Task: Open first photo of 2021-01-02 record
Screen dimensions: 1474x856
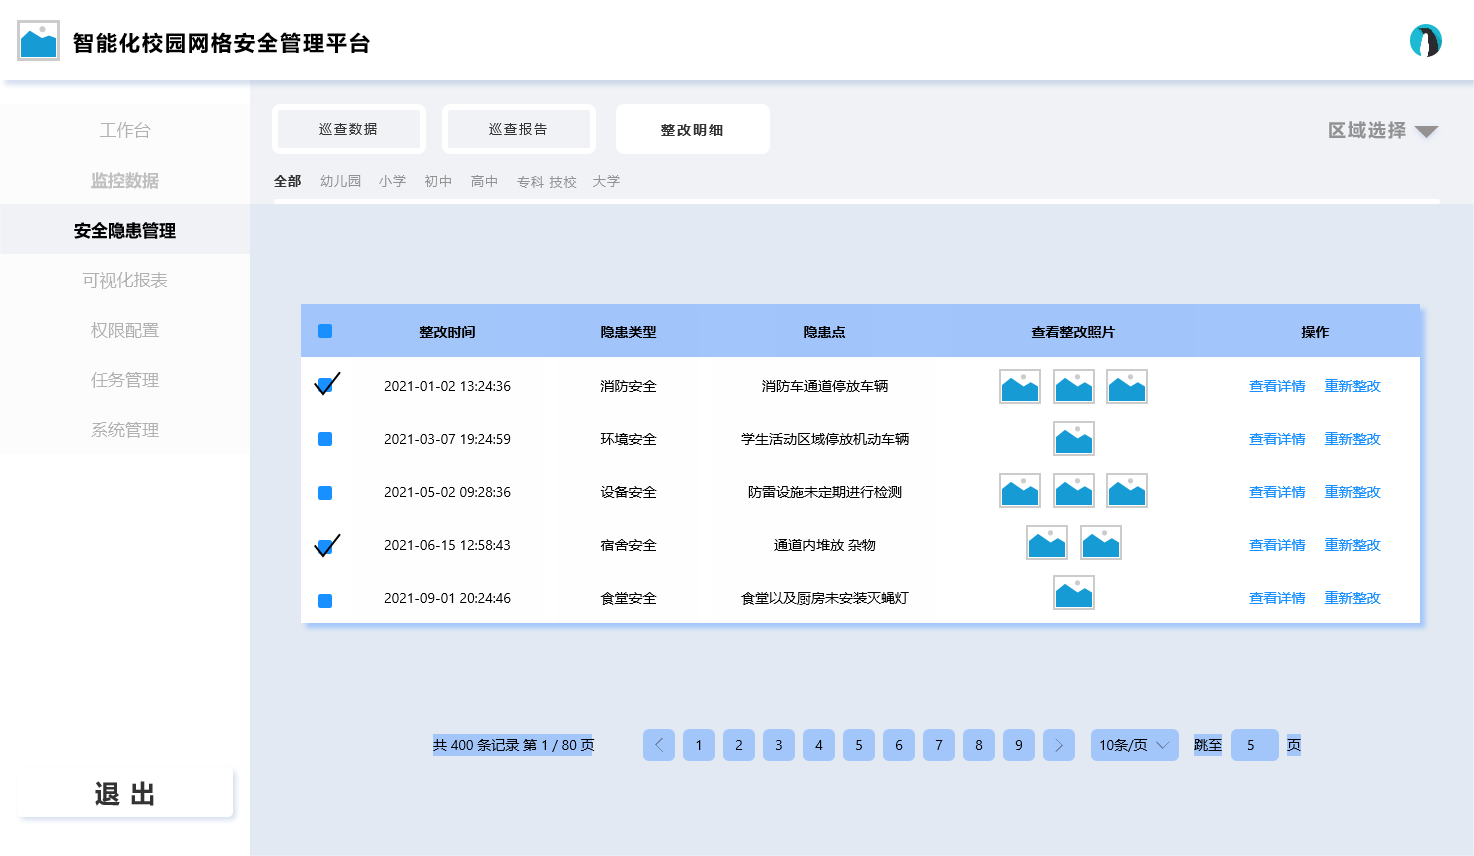Action: click(1020, 386)
